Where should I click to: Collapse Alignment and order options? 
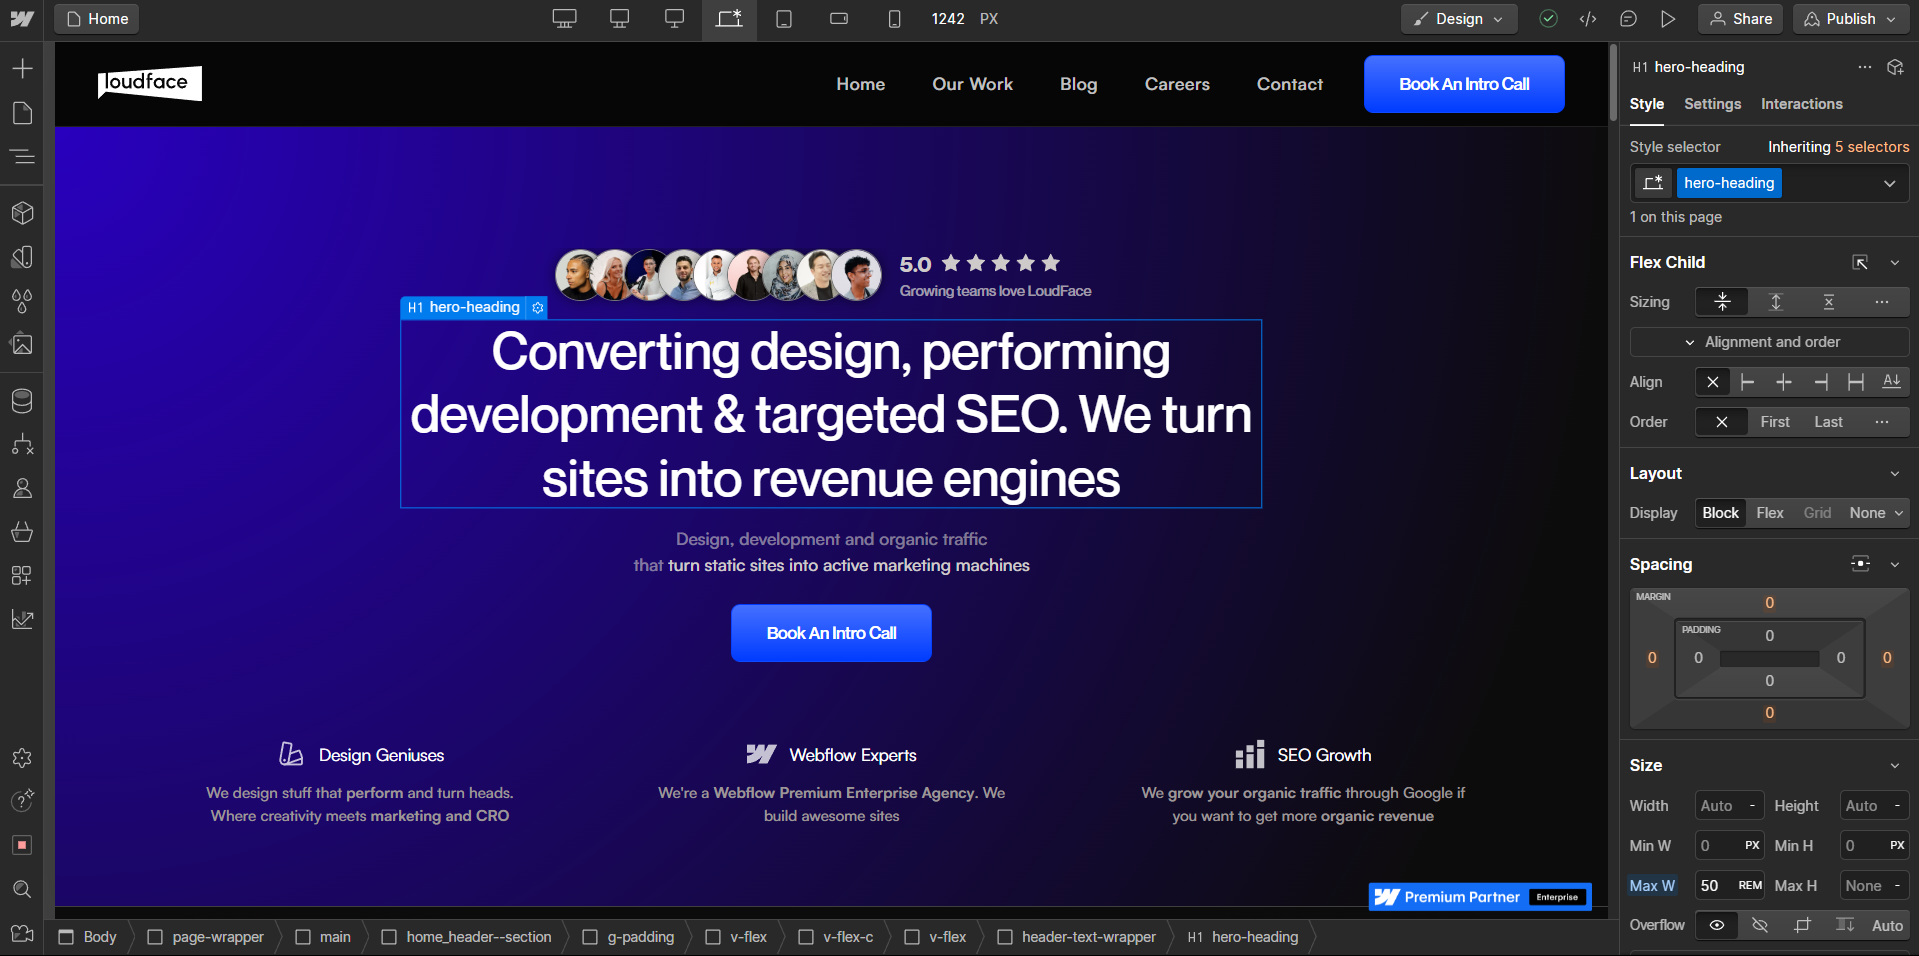coord(1770,342)
